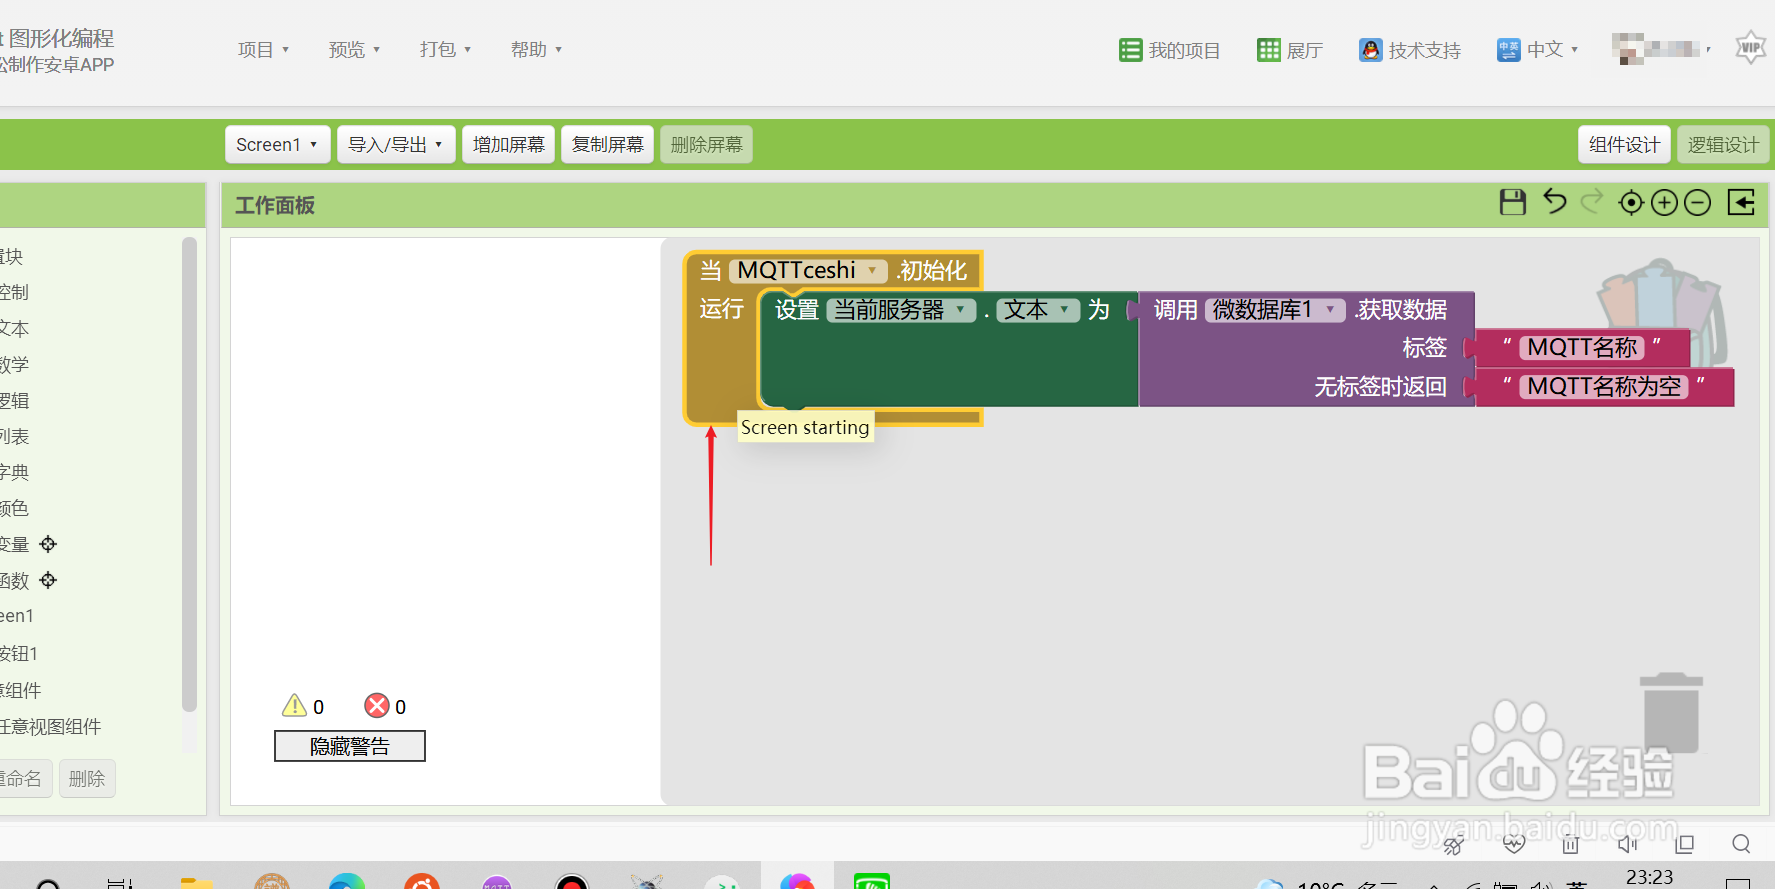The width and height of the screenshot is (1775, 889).
Task: Open the 展厅 gallery link
Action: 1290,50
